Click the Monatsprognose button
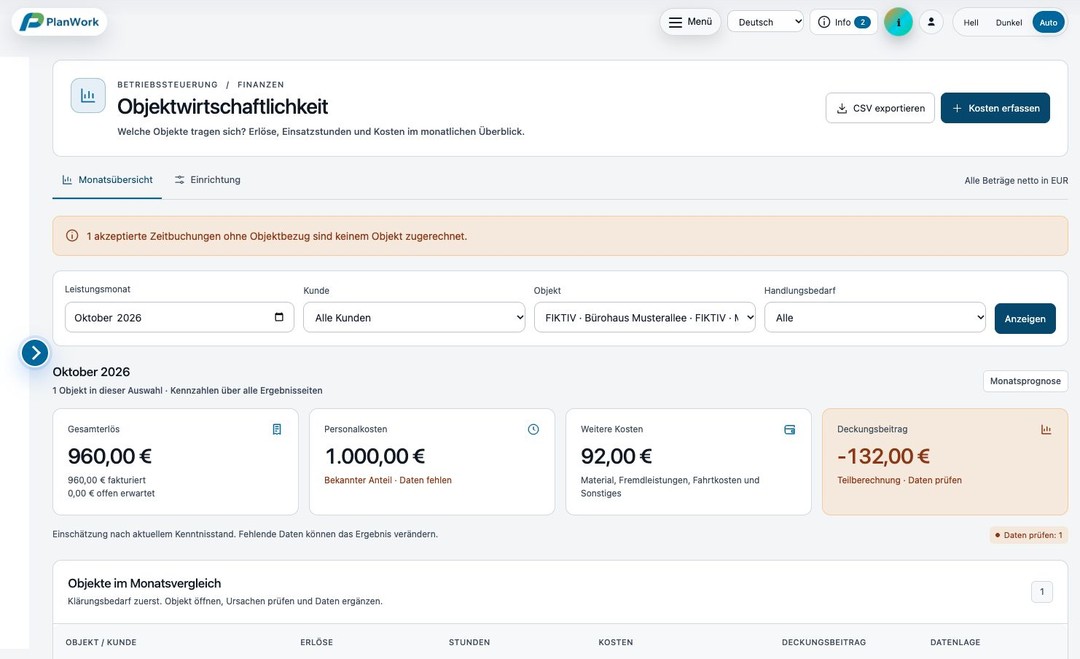This screenshot has width=1080, height=659. pyautogui.click(x=1025, y=381)
